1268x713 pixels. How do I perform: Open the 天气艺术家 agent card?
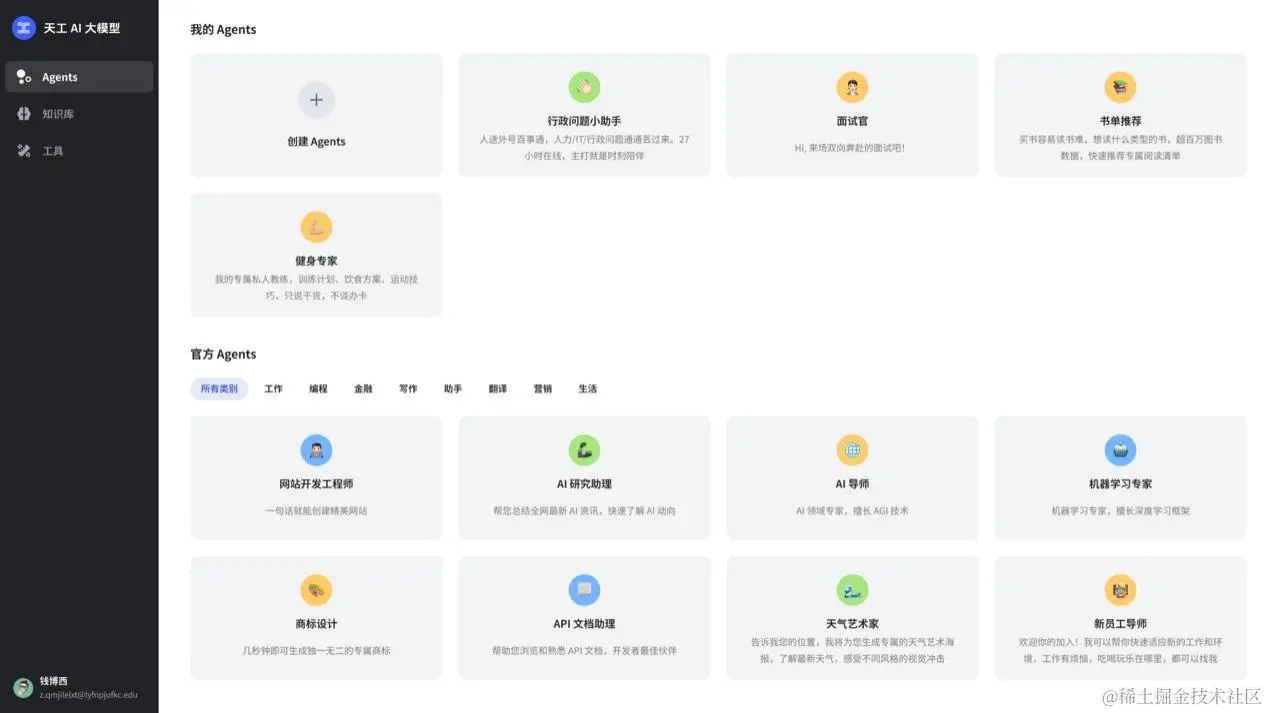tap(852, 618)
